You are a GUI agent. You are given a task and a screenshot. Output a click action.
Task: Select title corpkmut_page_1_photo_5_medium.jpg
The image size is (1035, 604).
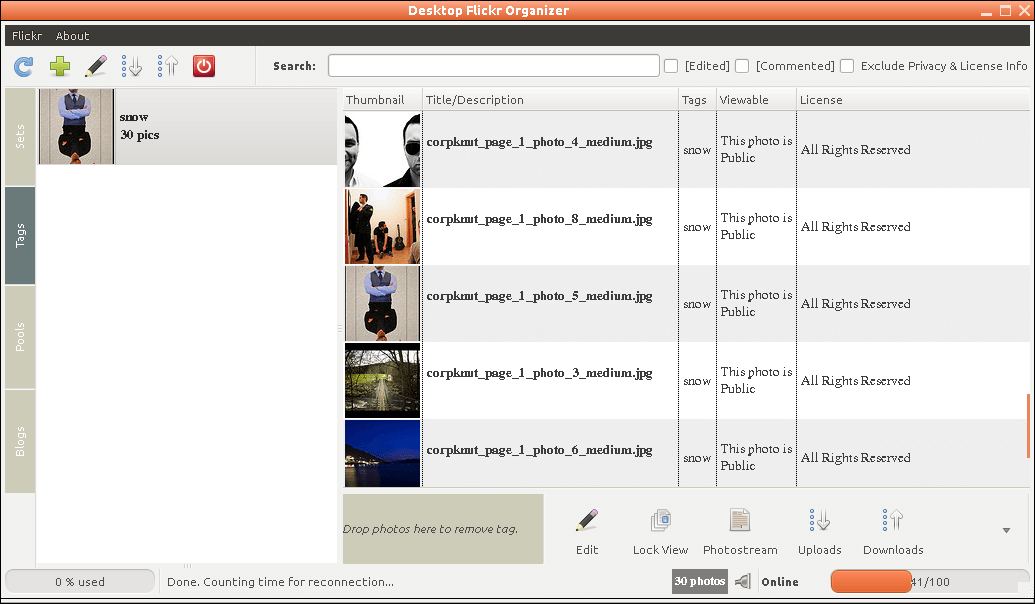tap(539, 296)
